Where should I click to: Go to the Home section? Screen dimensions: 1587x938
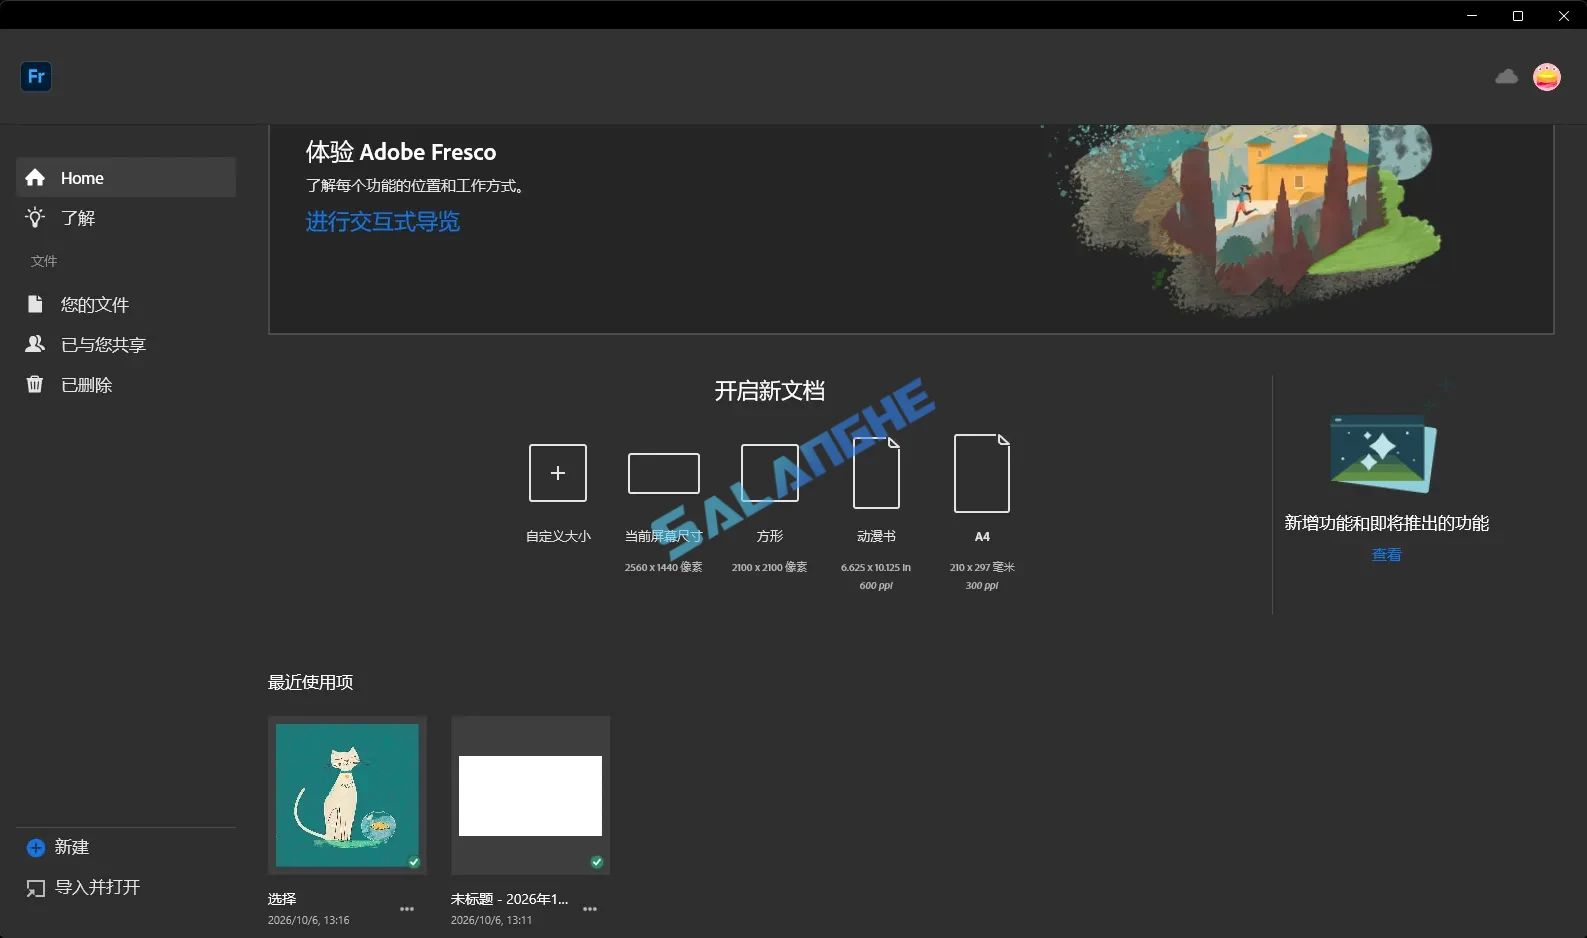126,177
